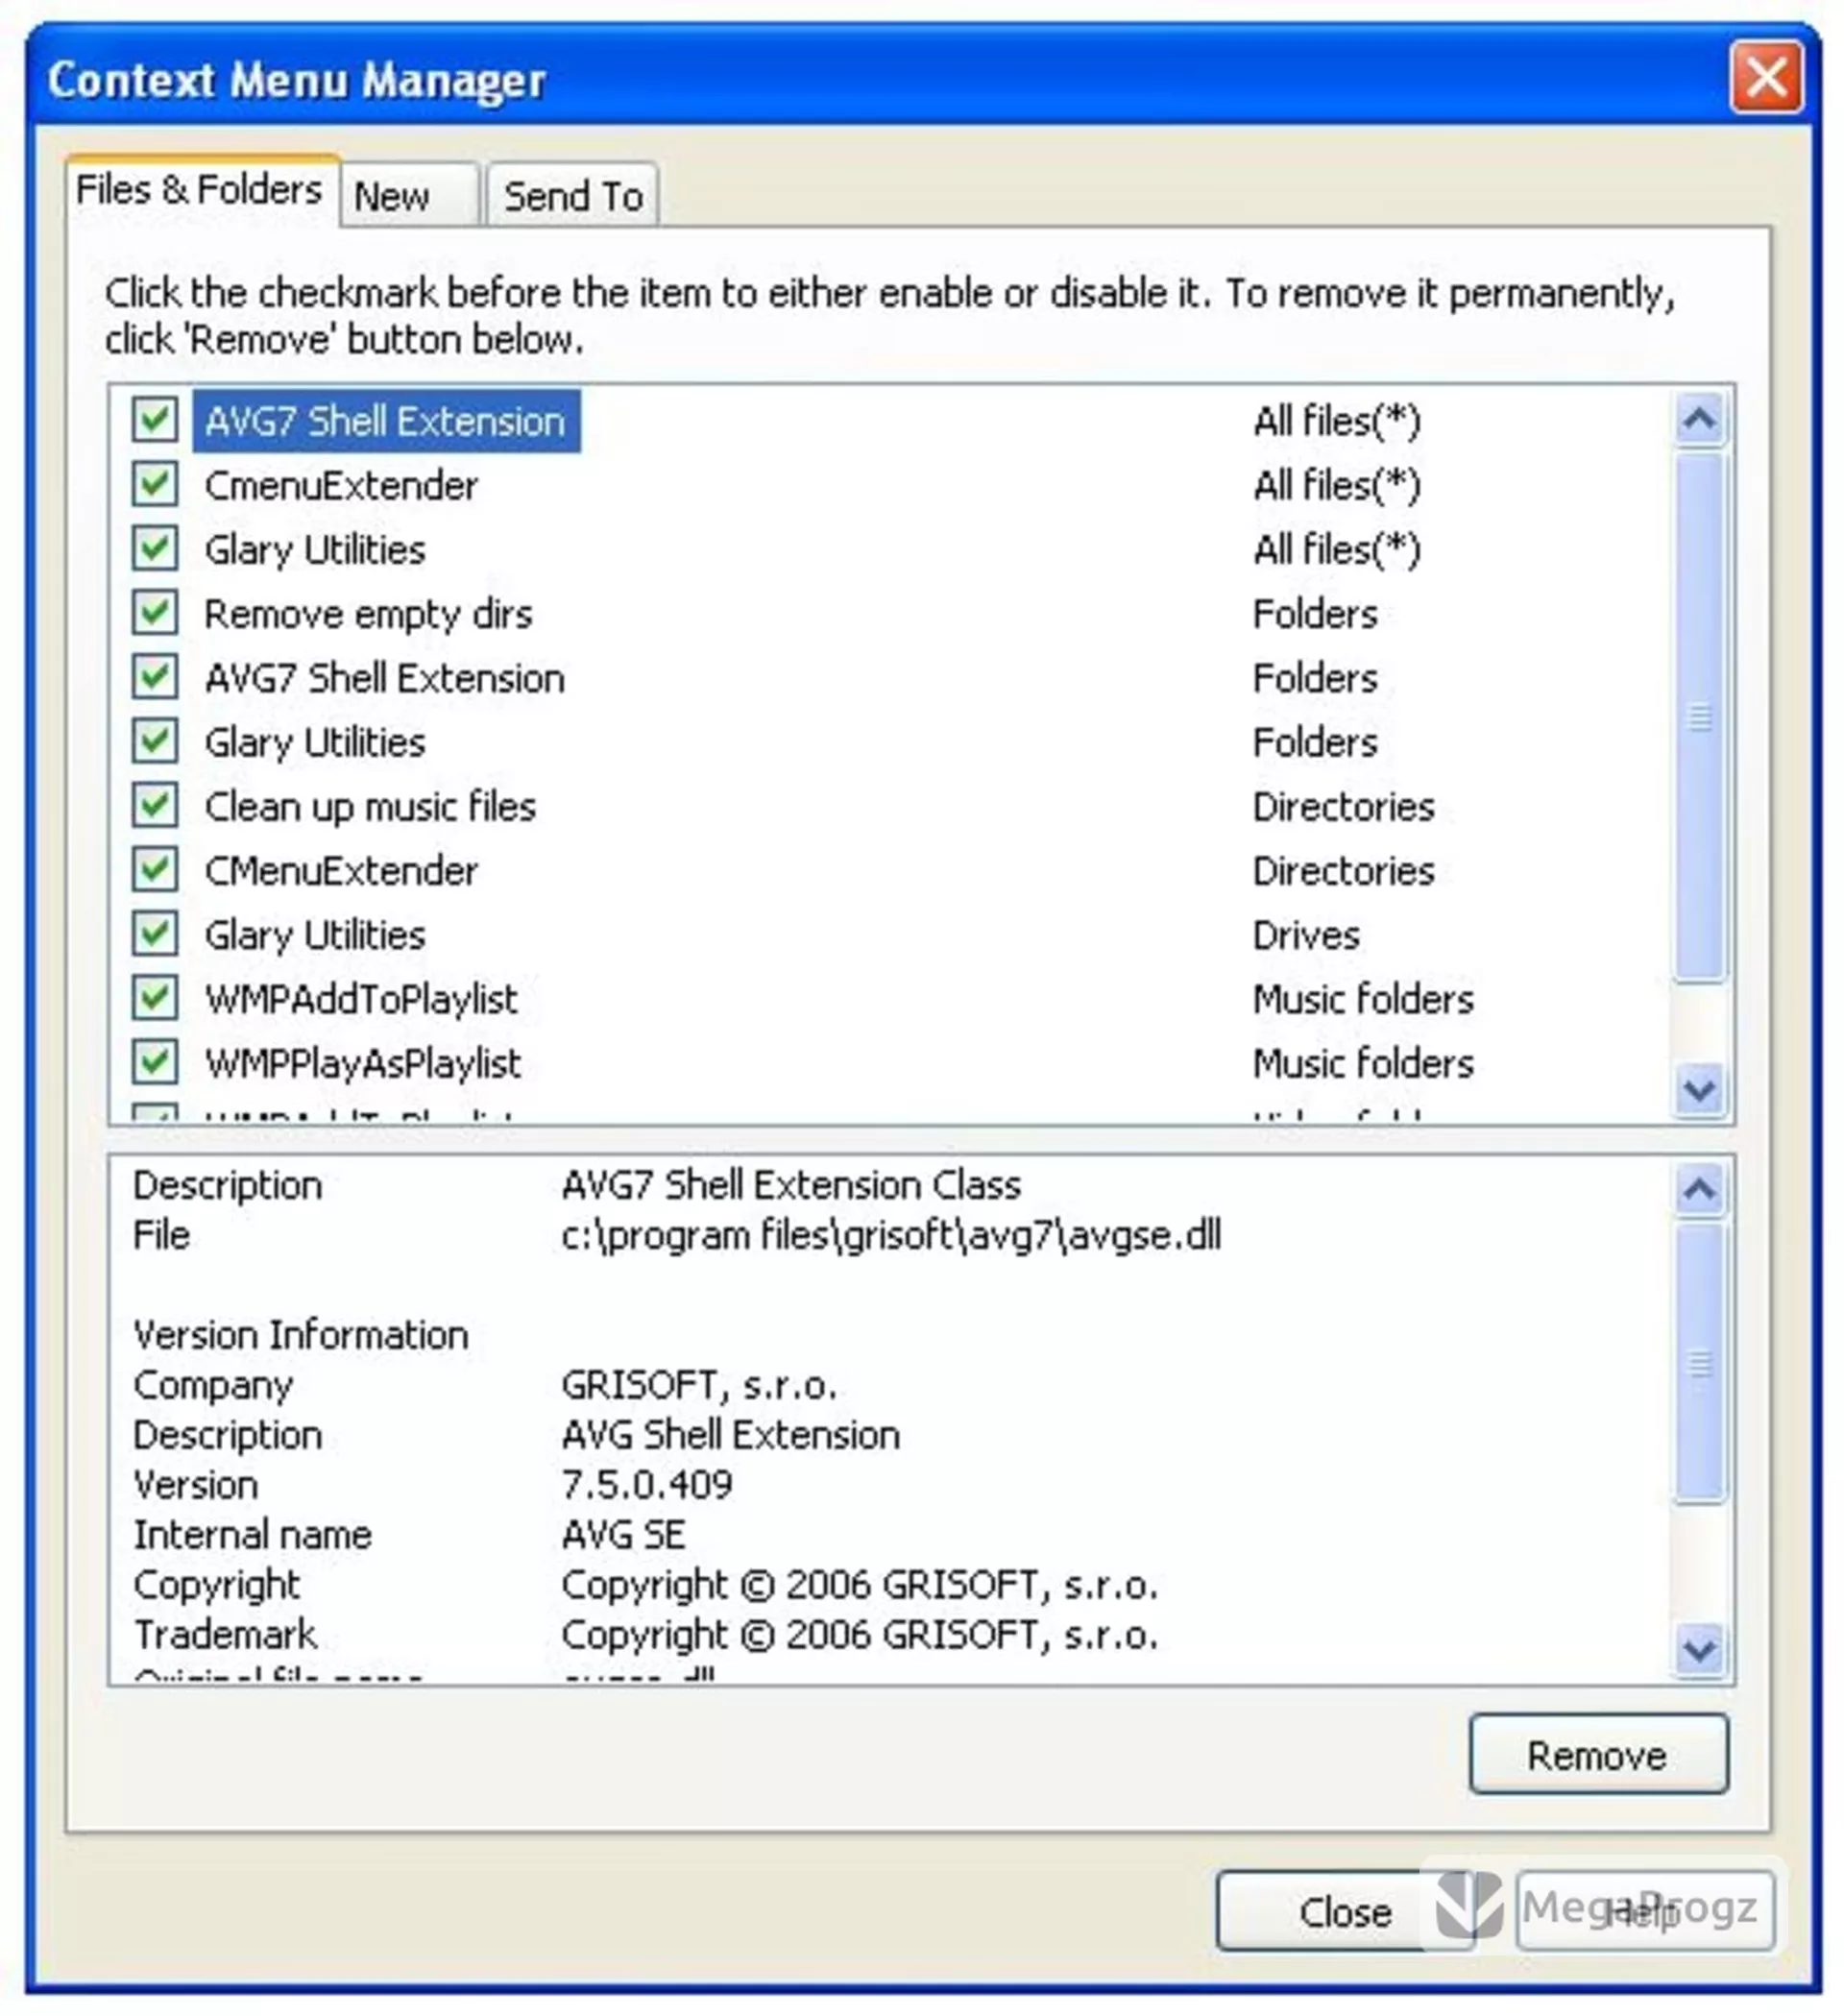
Task: Click the item list scroll up arrow
Action: point(1699,418)
